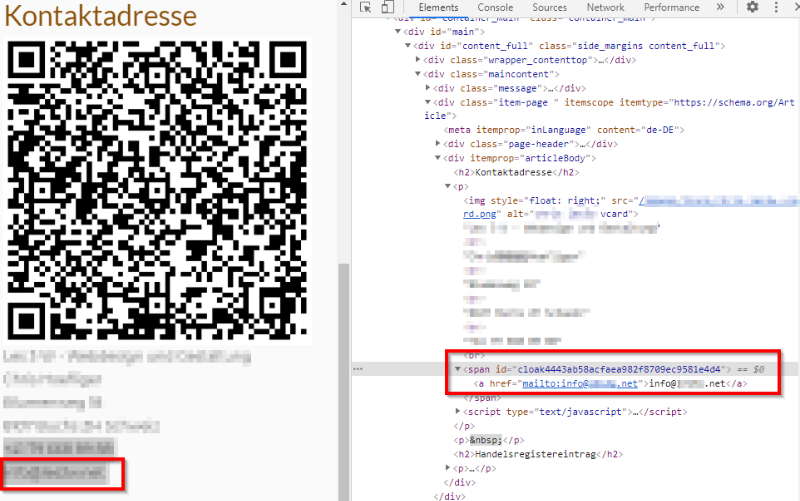Open DevTools settings gear

coord(753,7)
